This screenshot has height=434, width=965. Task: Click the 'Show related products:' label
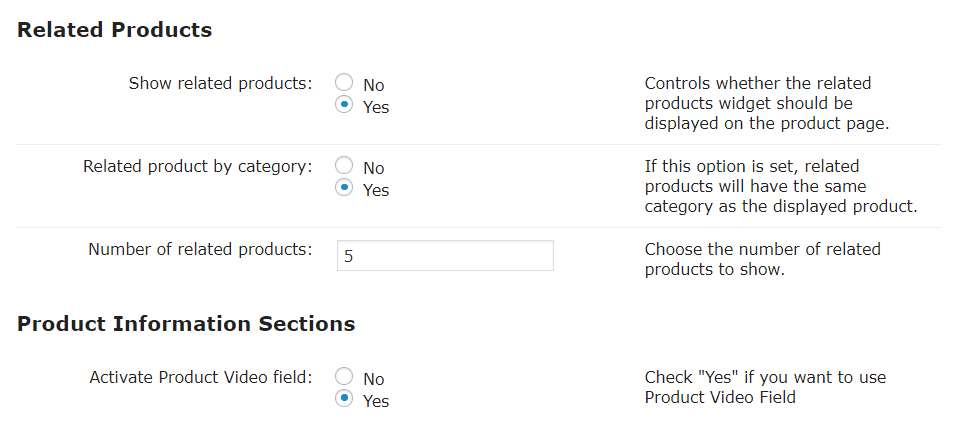point(220,83)
